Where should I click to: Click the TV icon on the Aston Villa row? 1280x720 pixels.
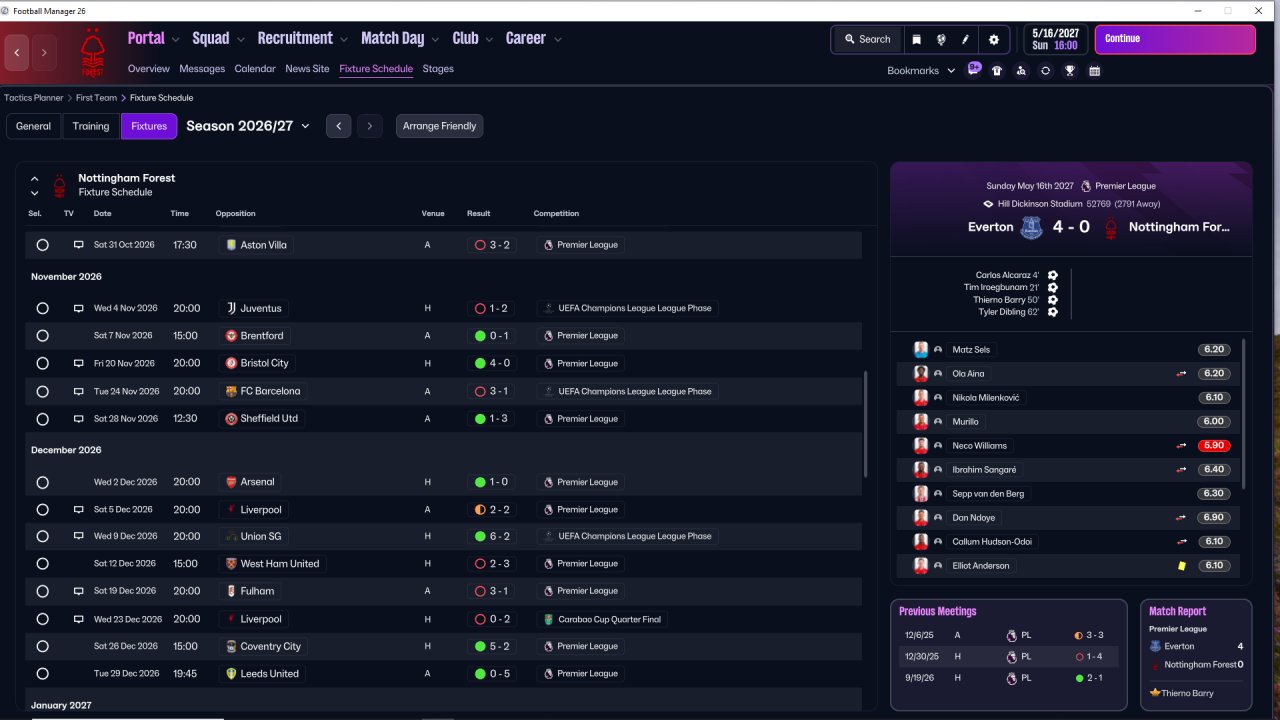(78, 245)
